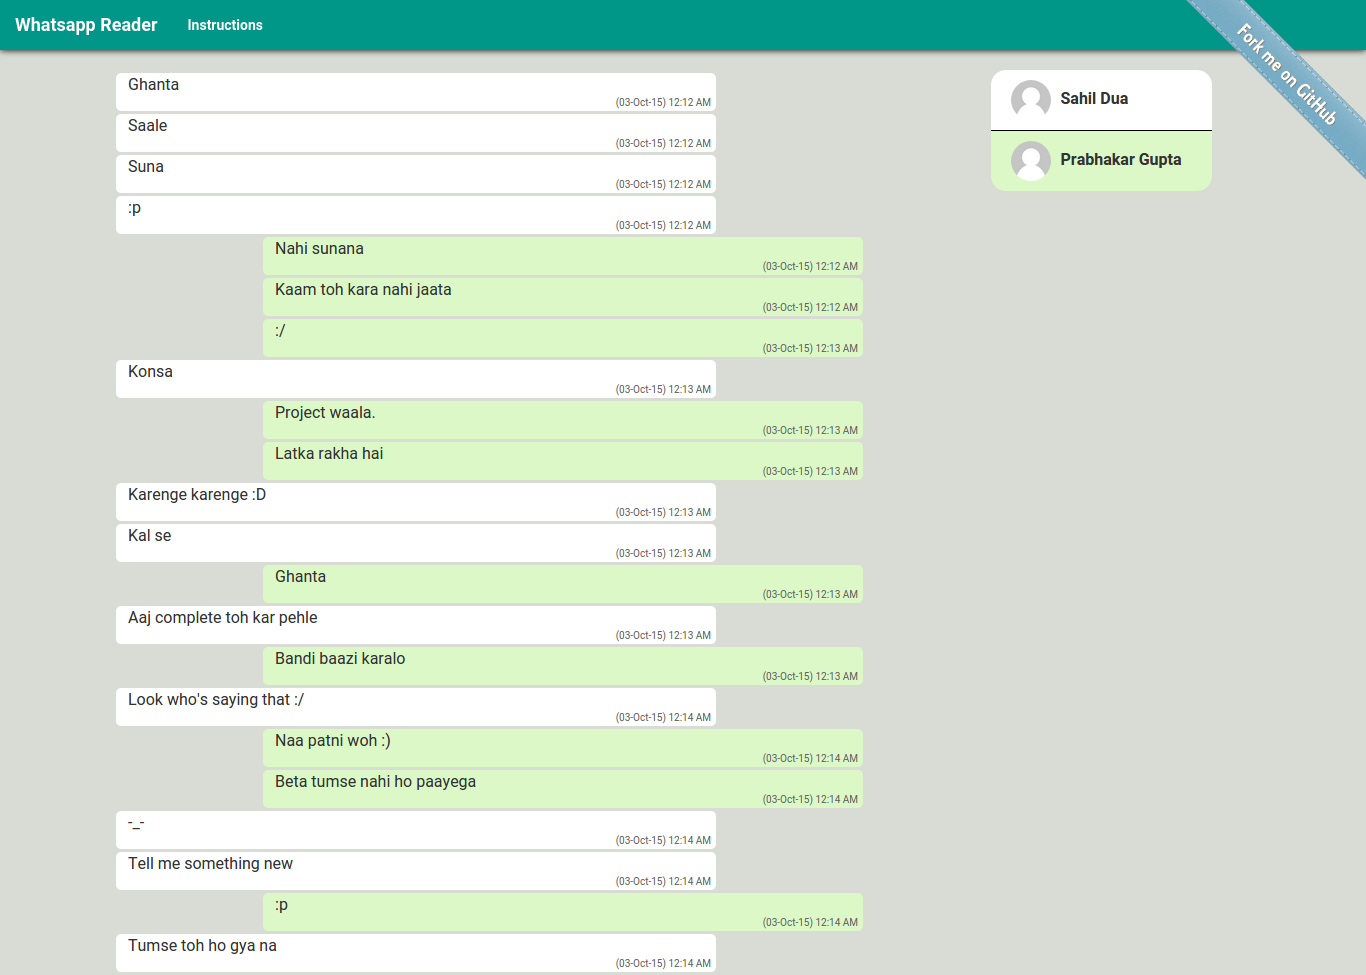Click the 'Aaj complete toh kar pehle' message

[x=415, y=625]
